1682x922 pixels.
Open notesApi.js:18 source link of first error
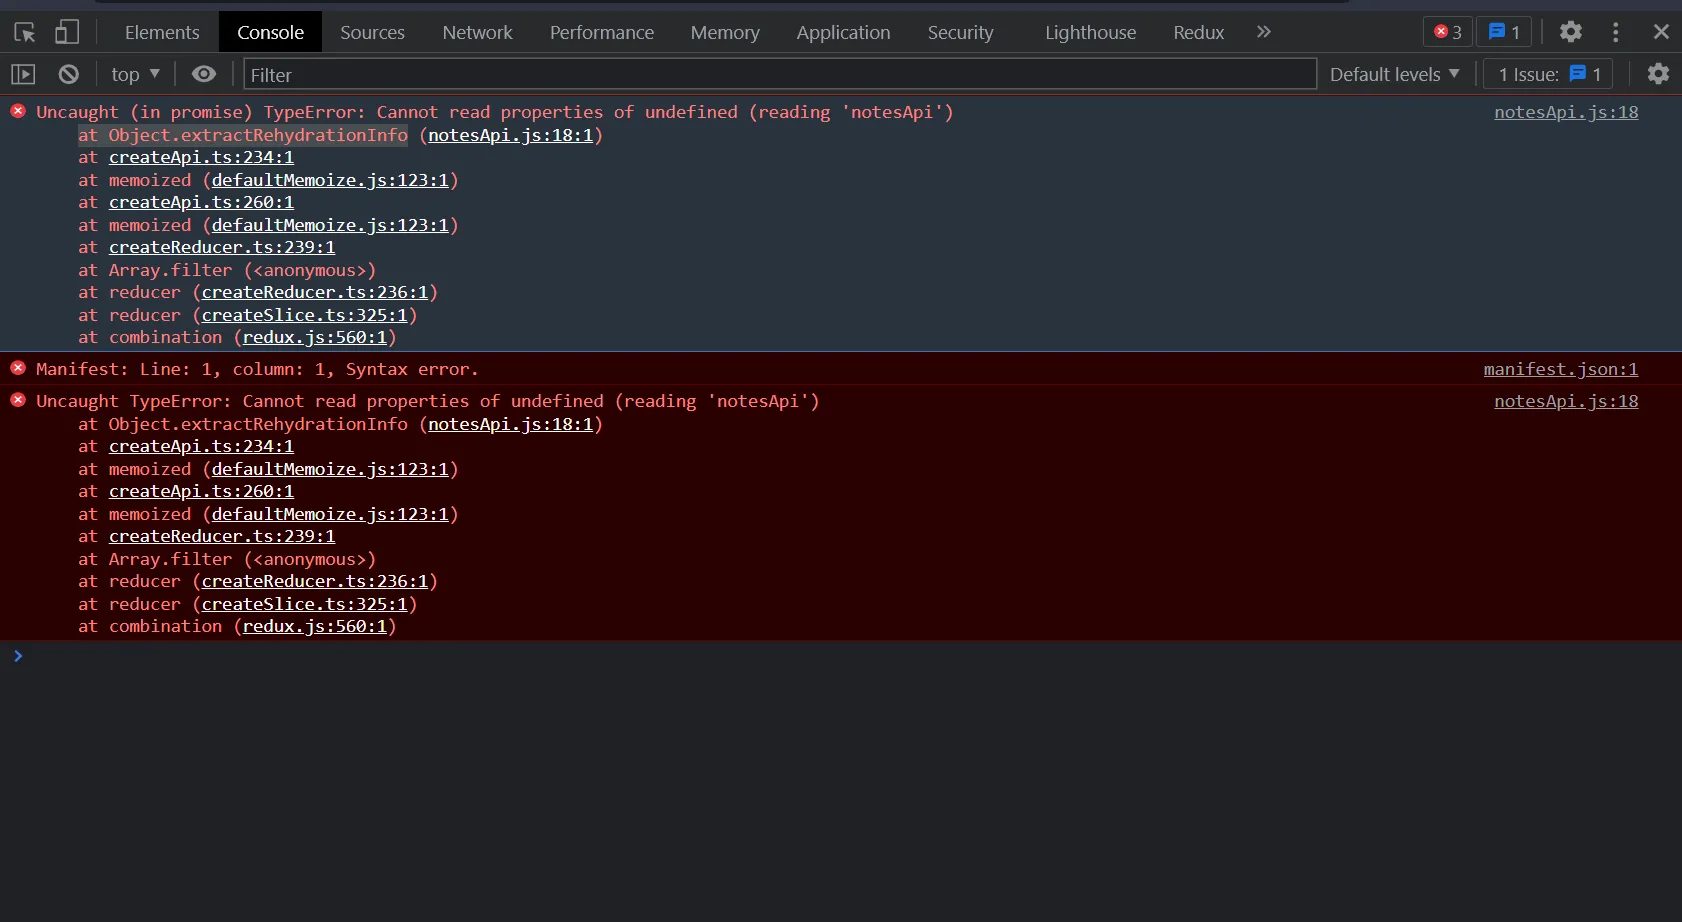pos(1566,112)
